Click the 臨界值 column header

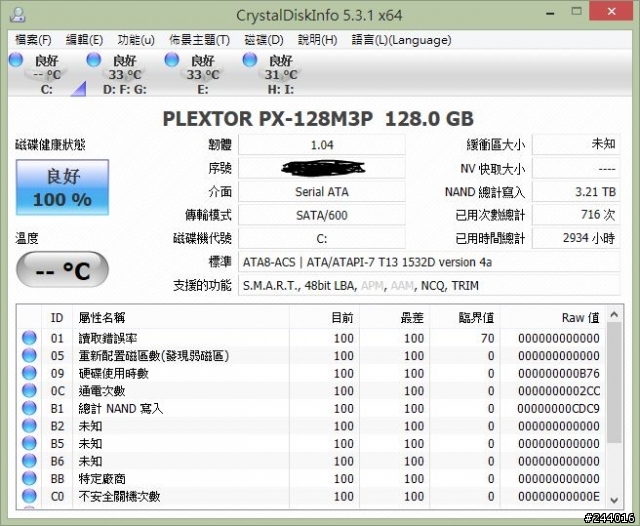pos(465,317)
